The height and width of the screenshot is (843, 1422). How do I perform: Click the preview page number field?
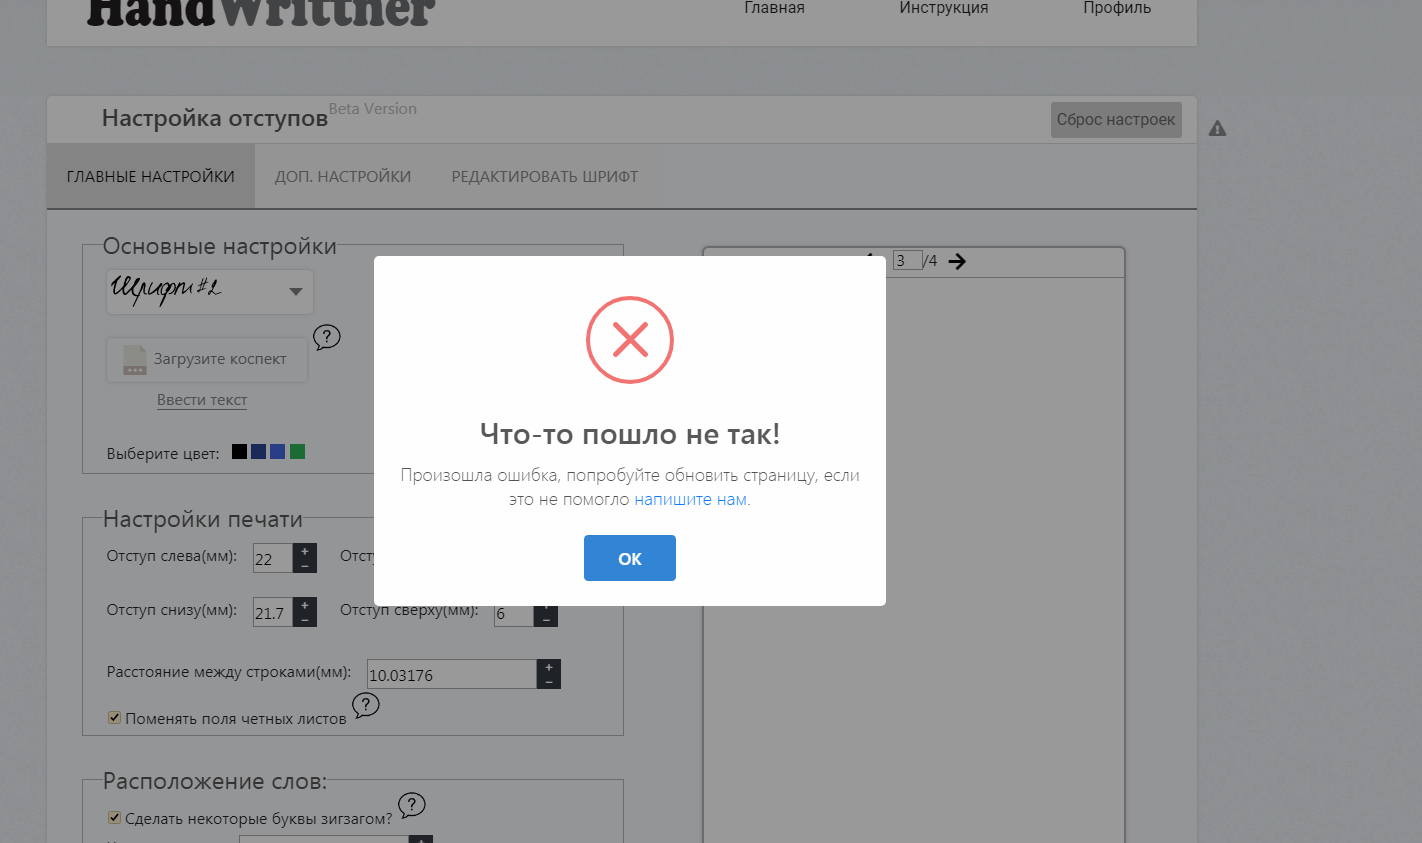(x=906, y=261)
